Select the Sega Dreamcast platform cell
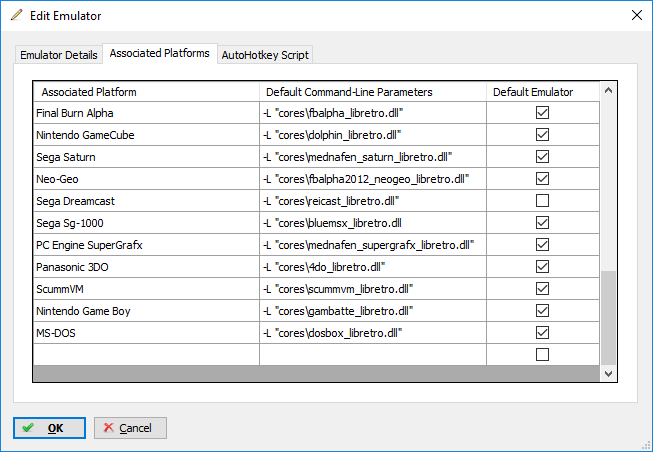Viewport: 653px width, 452px height. (146, 201)
